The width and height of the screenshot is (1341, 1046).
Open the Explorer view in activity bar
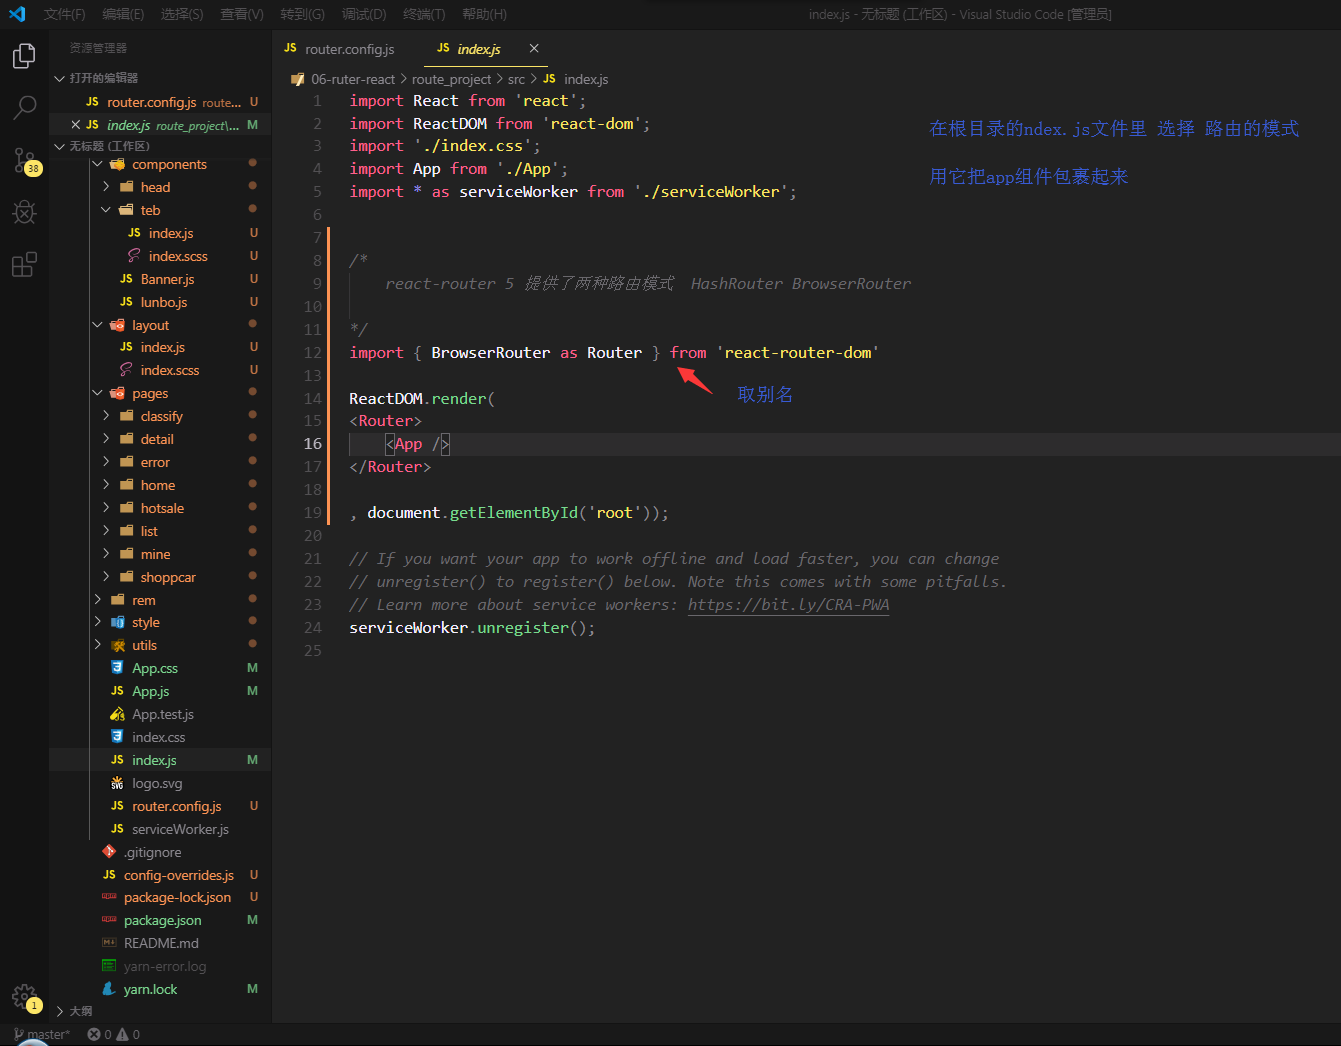[x=24, y=56]
